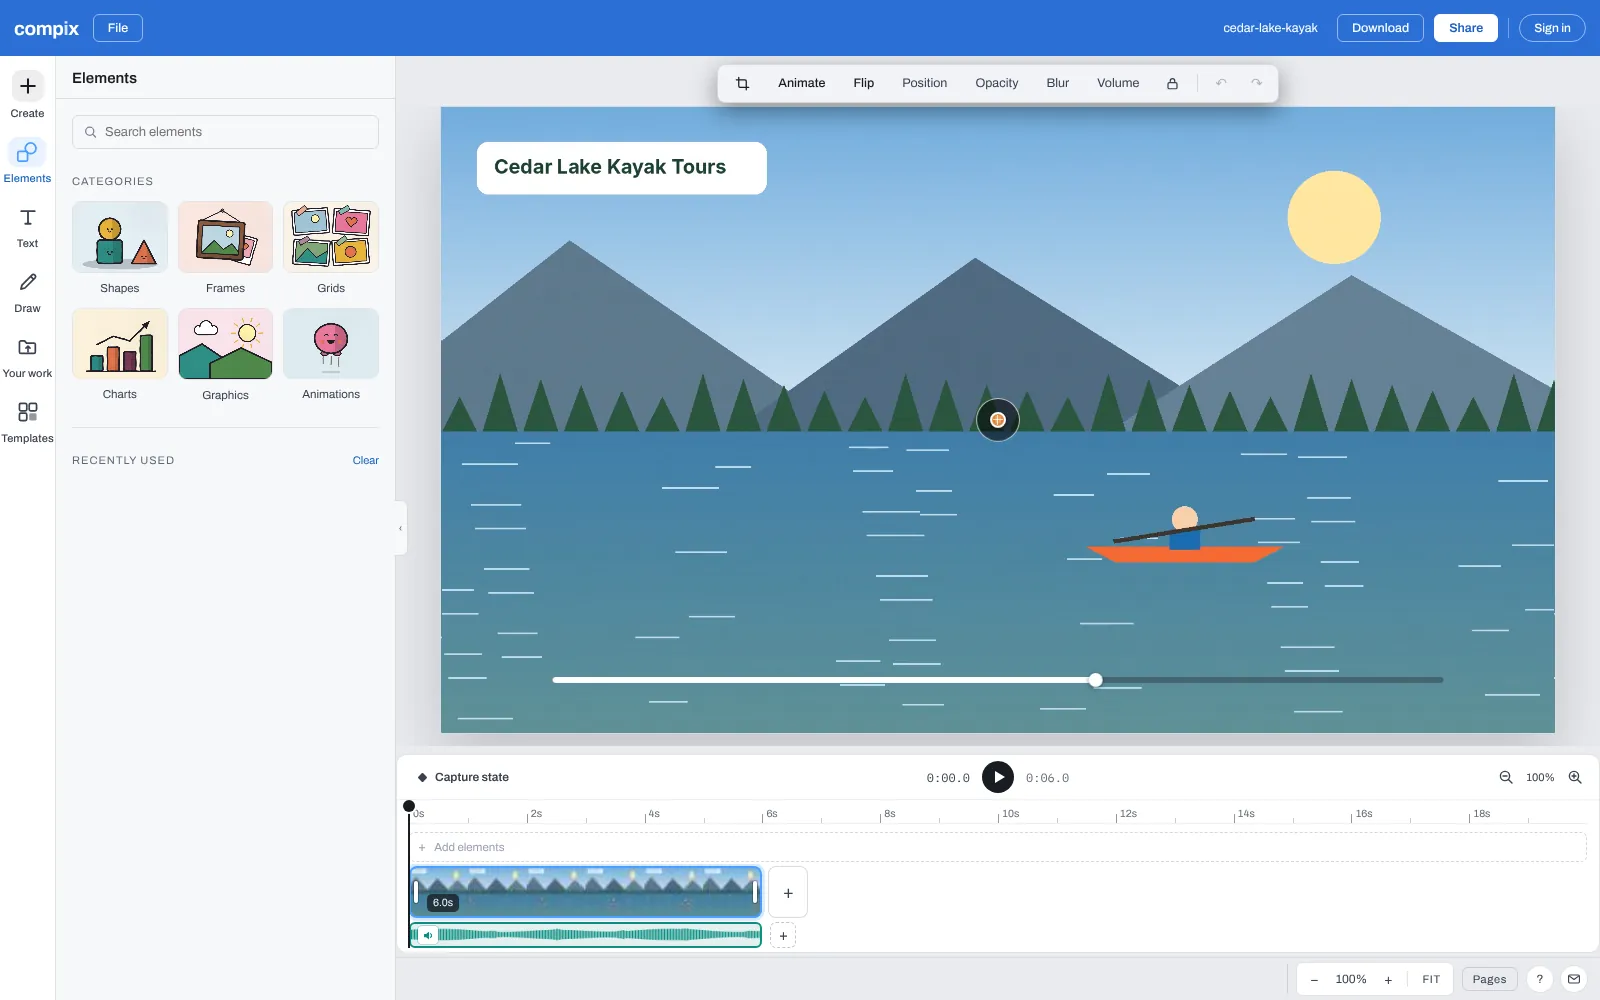1600x1000 pixels.
Task: Select the Draw tool in sidebar
Action: click(27, 292)
